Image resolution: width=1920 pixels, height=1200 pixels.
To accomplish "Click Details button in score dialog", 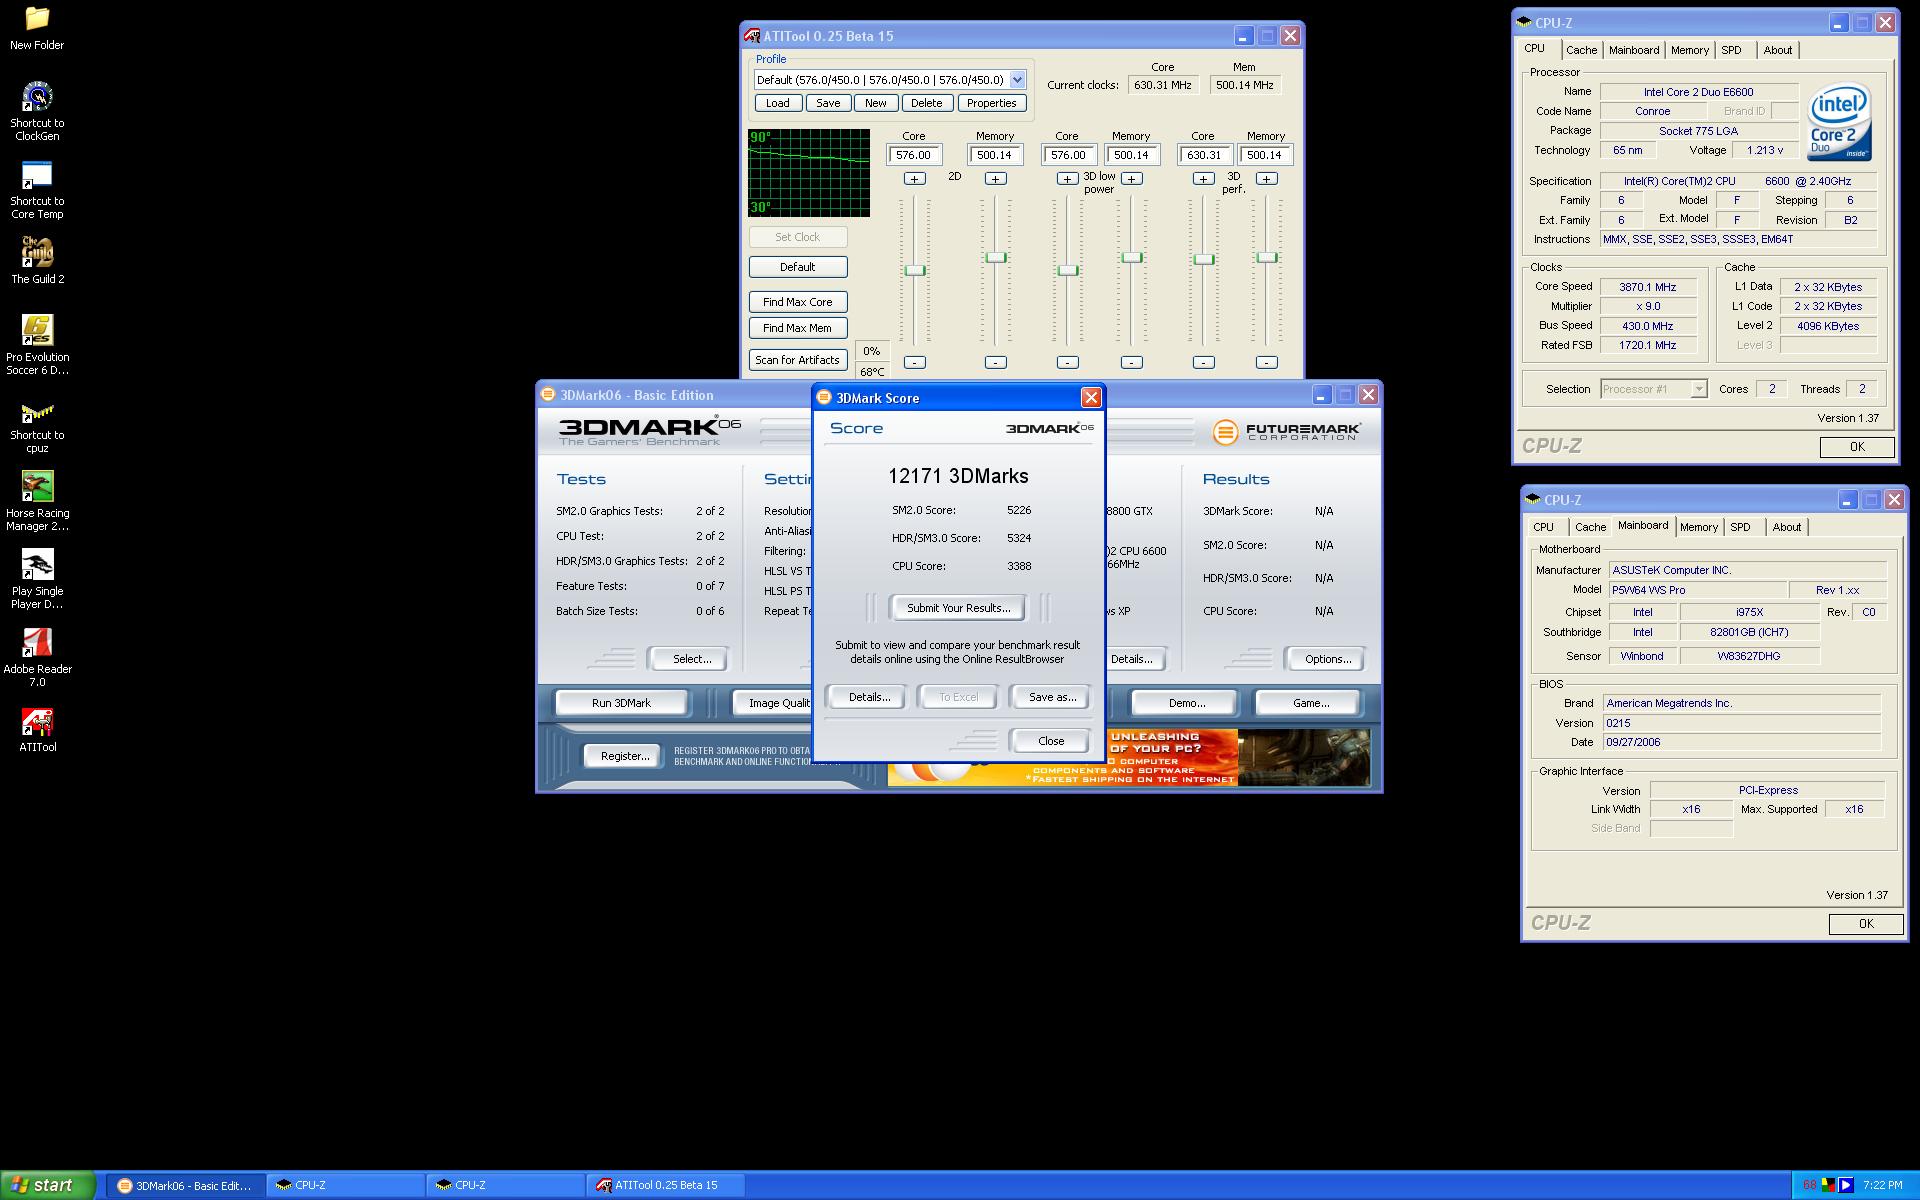I will tap(869, 697).
